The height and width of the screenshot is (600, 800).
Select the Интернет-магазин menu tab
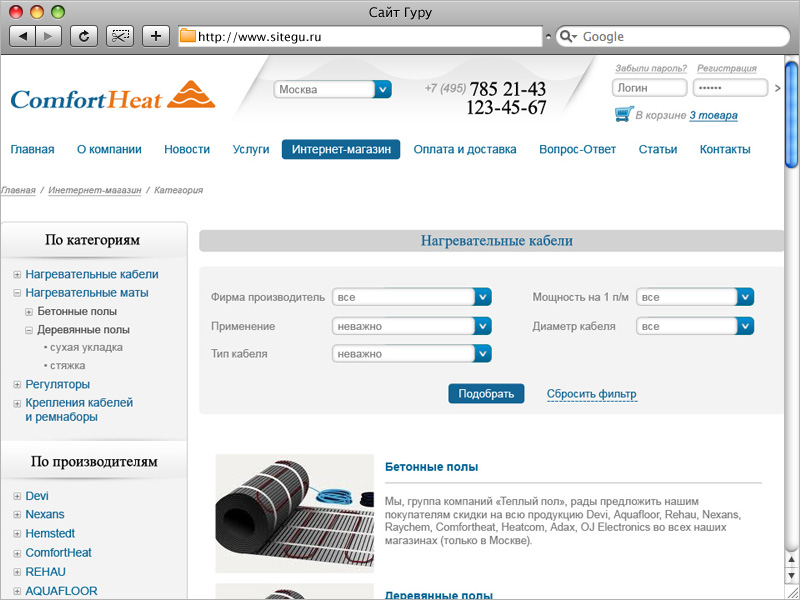click(341, 149)
